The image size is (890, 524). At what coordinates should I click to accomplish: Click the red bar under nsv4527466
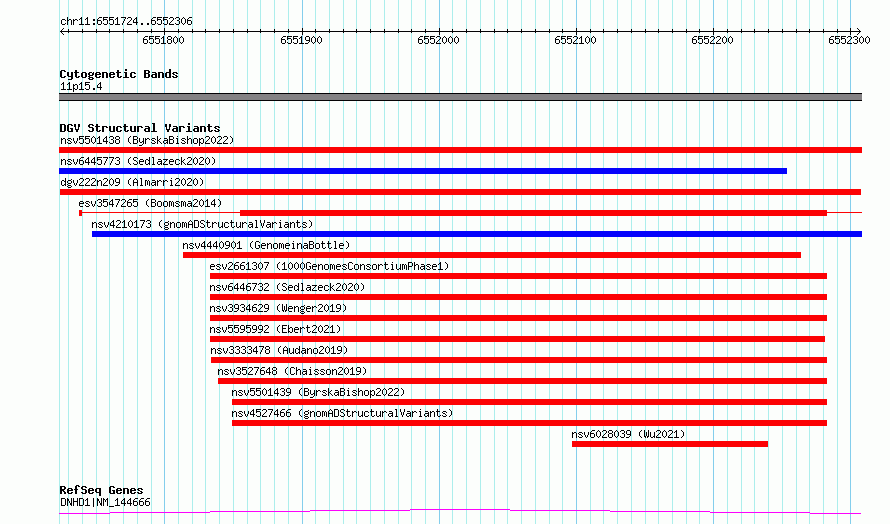(530, 423)
